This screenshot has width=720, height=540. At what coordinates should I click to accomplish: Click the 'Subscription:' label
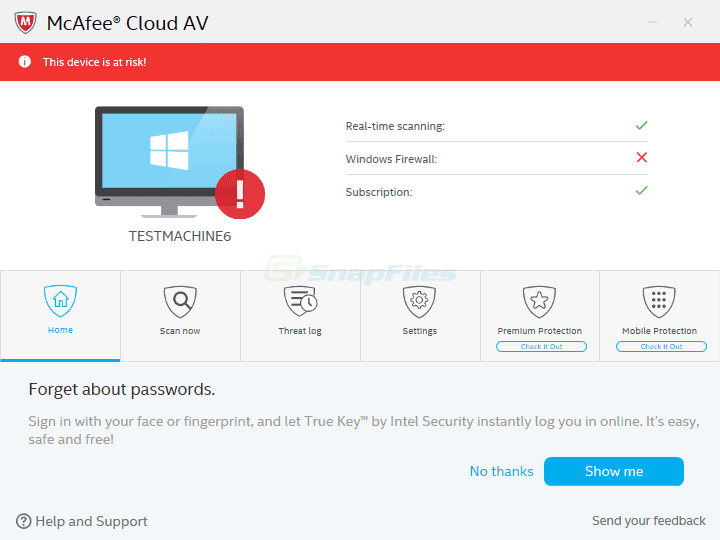point(379,192)
